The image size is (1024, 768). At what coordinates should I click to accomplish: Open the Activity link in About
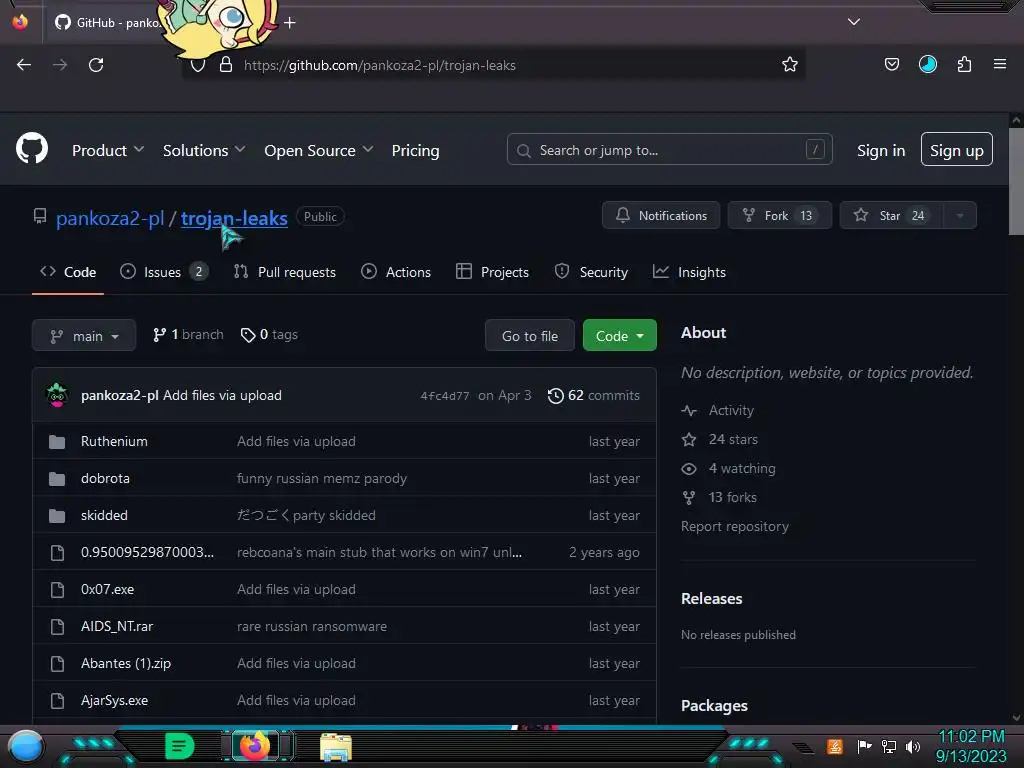coord(718,410)
